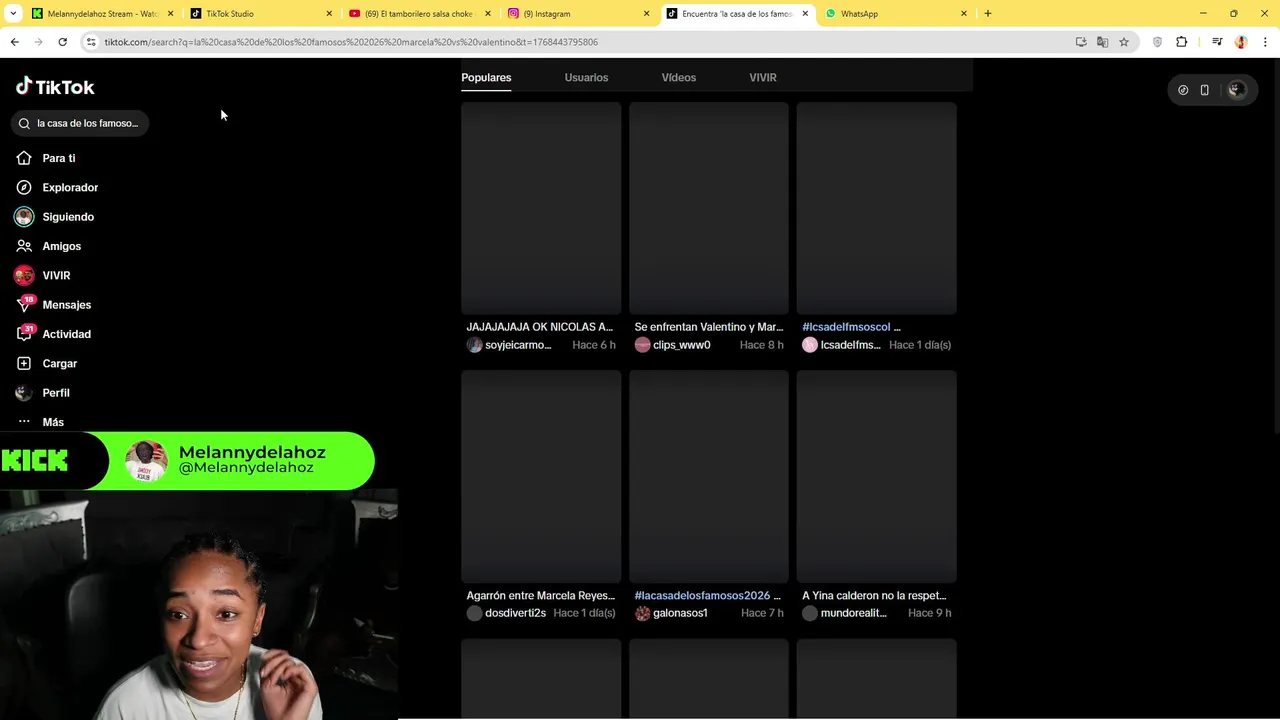Open user mundorealit... profile link
The height and width of the screenshot is (720, 1280).
854,613
